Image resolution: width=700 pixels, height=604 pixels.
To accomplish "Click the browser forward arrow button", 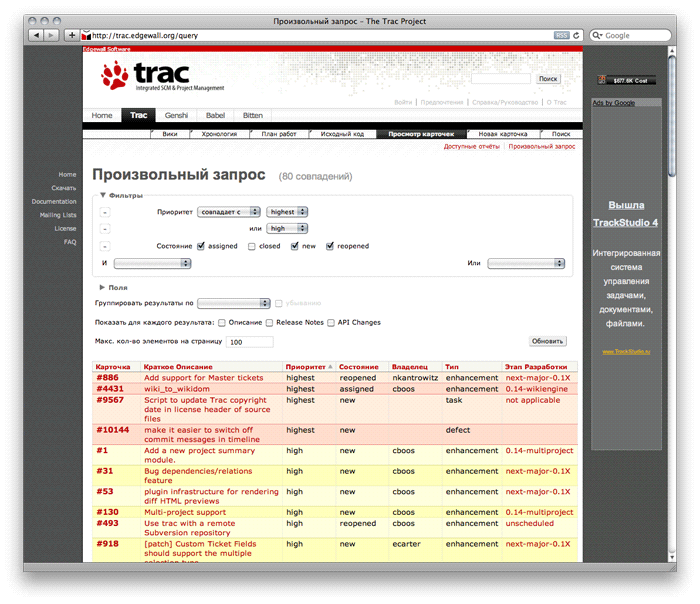I will (x=52, y=35).
